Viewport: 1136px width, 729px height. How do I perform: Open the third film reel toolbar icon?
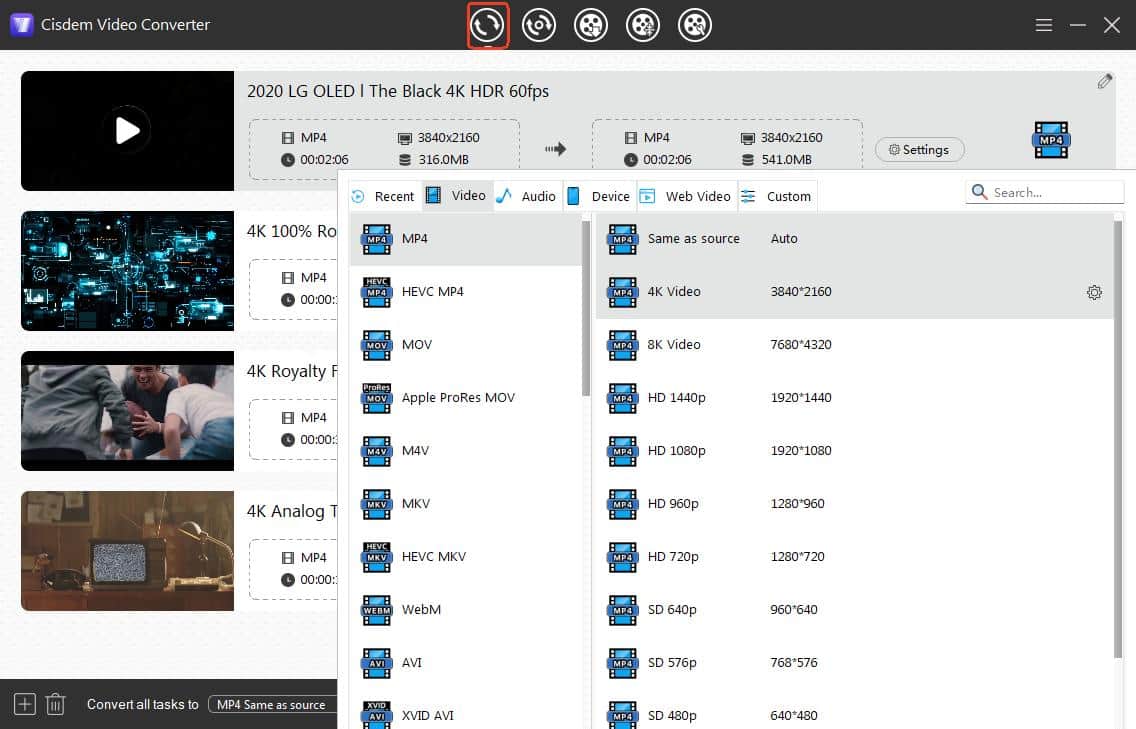pos(591,25)
